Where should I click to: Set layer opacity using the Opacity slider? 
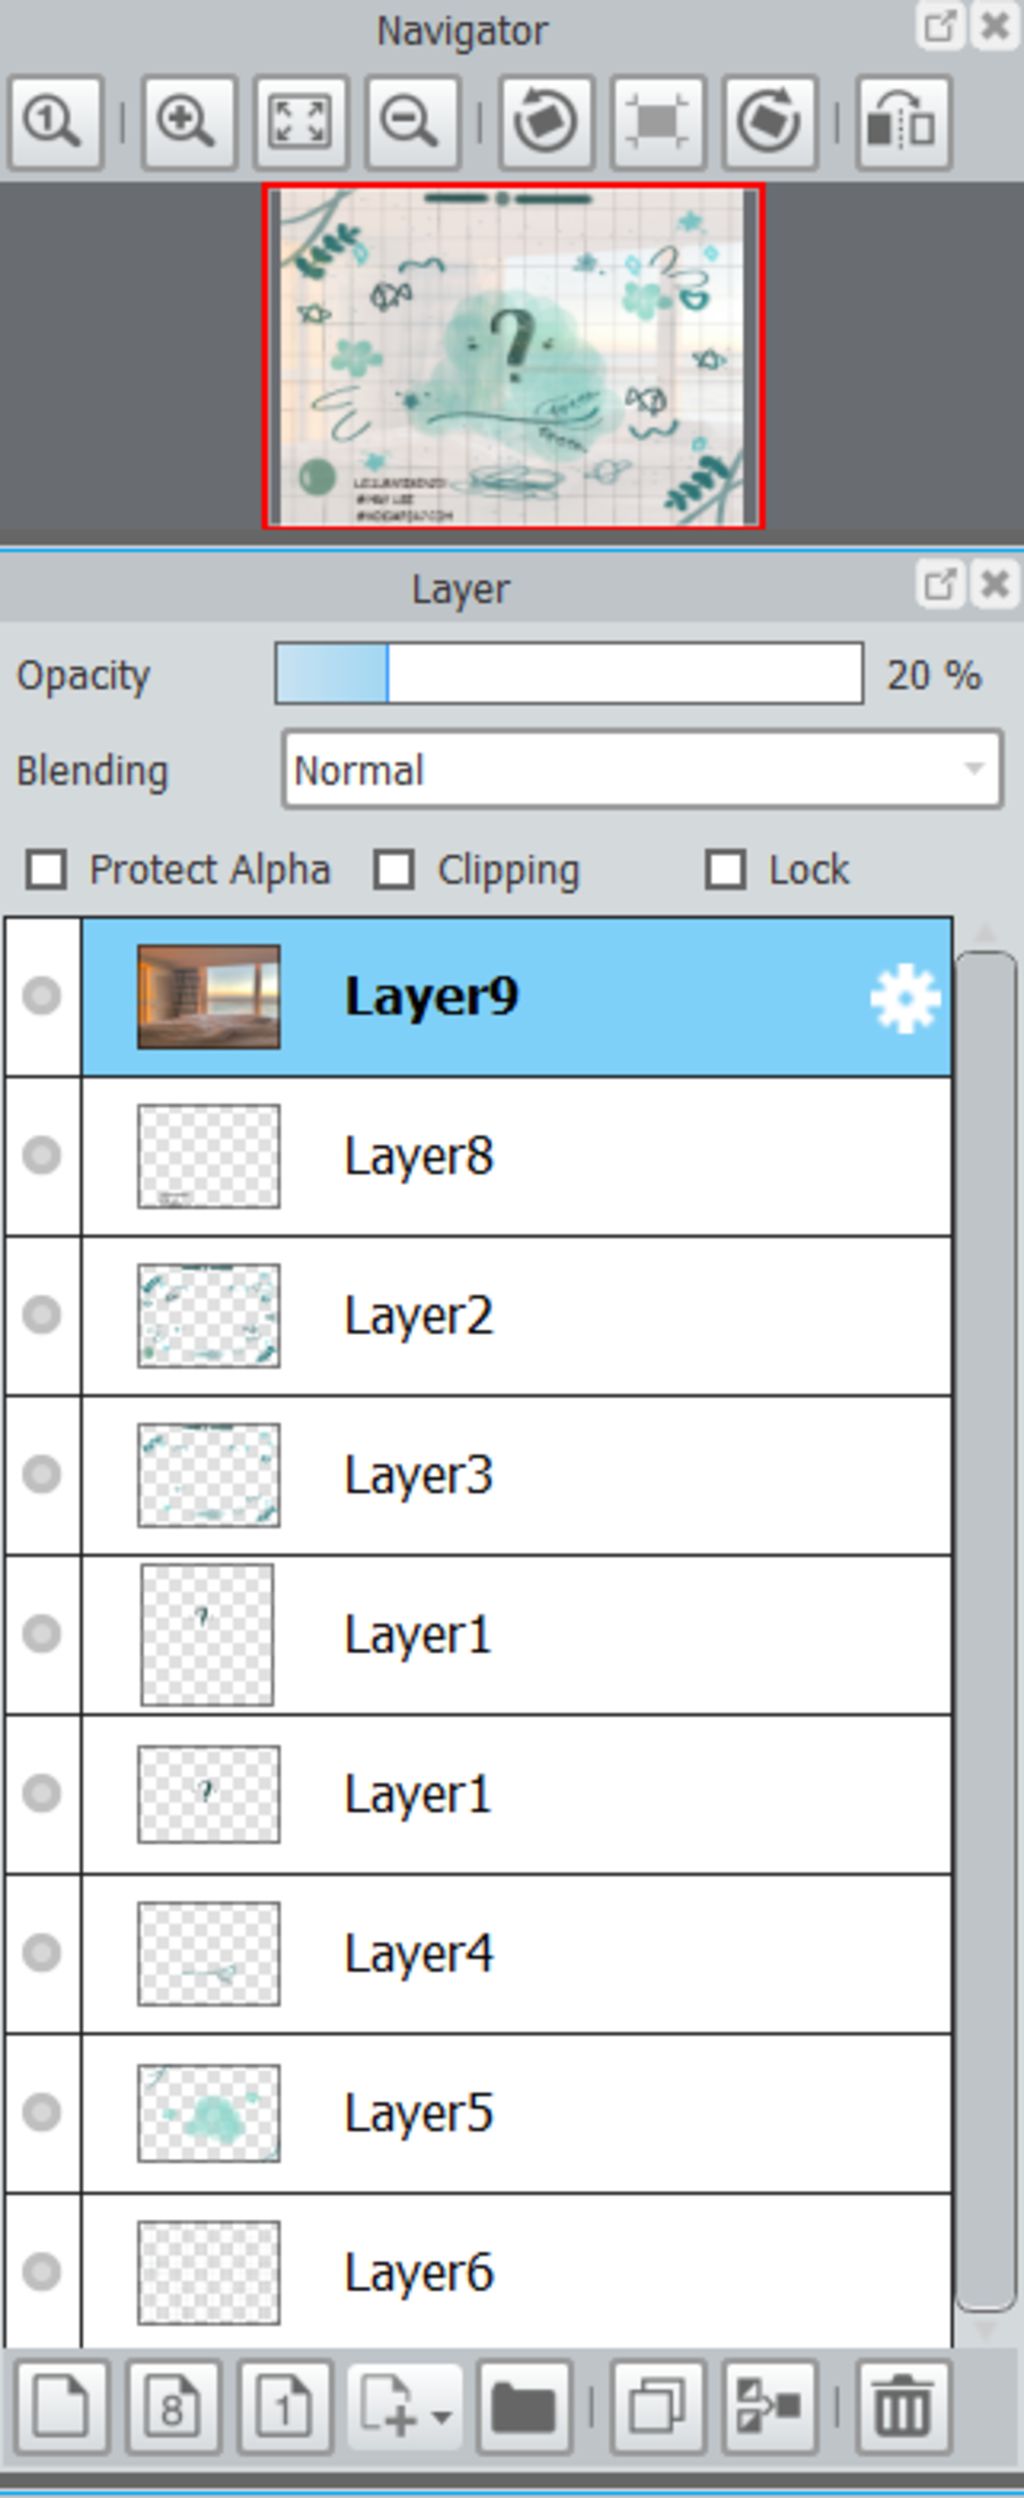coord(569,674)
